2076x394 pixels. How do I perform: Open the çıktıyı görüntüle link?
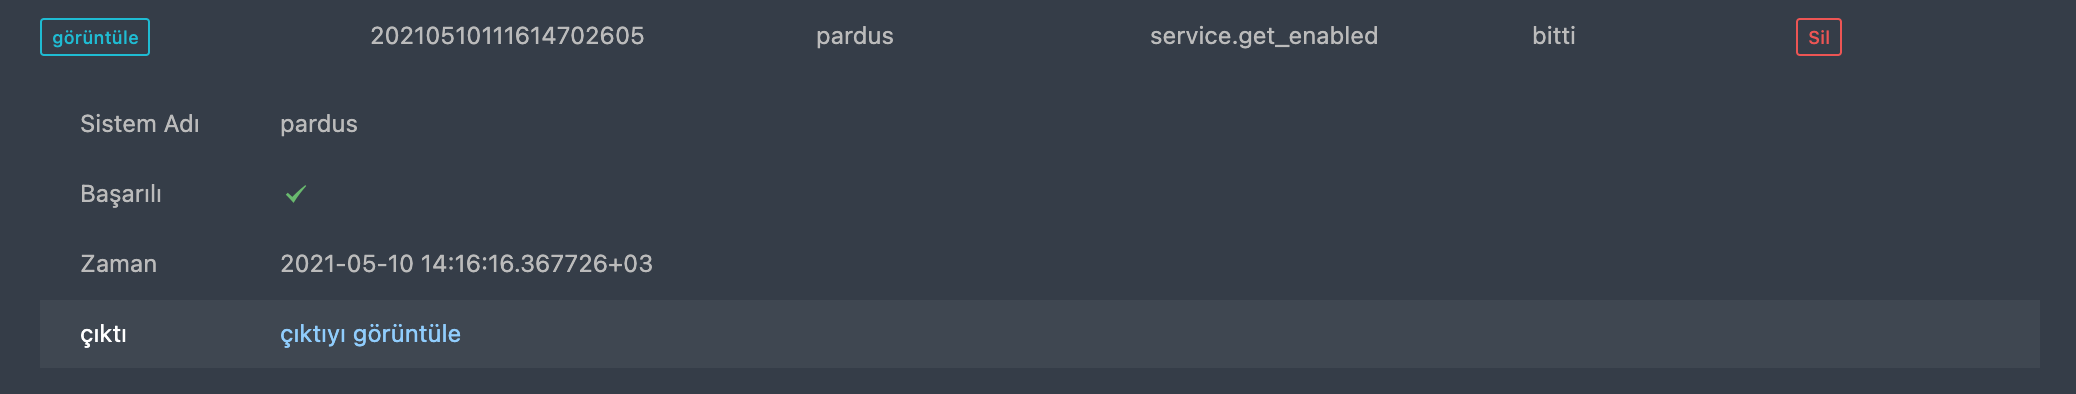[370, 334]
